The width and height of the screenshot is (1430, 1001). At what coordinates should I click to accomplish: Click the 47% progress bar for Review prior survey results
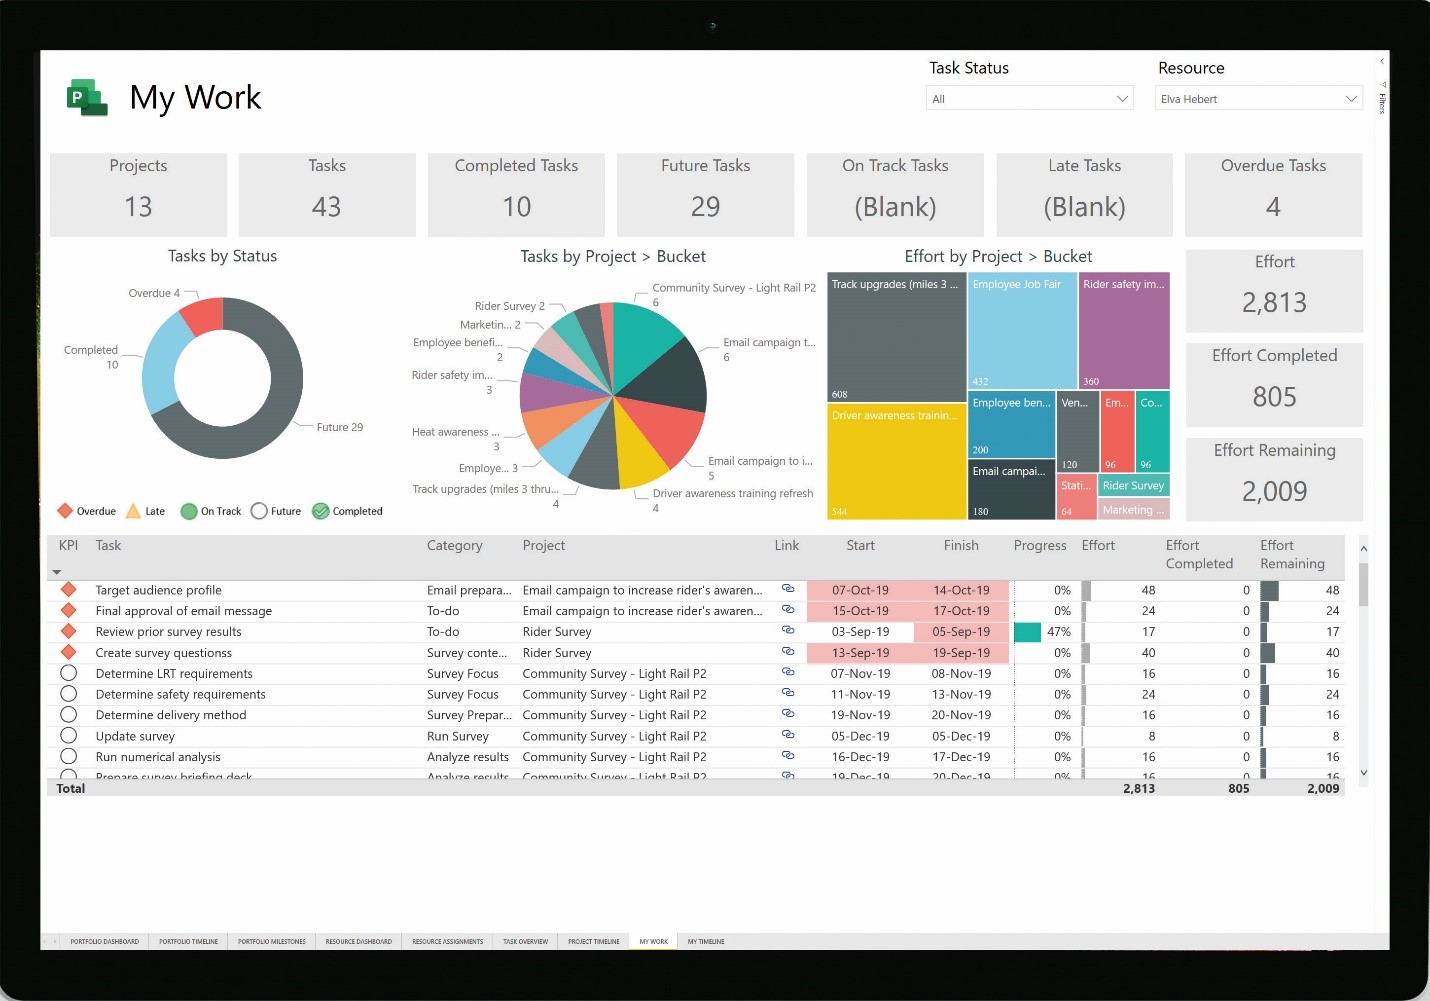coord(1027,632)
